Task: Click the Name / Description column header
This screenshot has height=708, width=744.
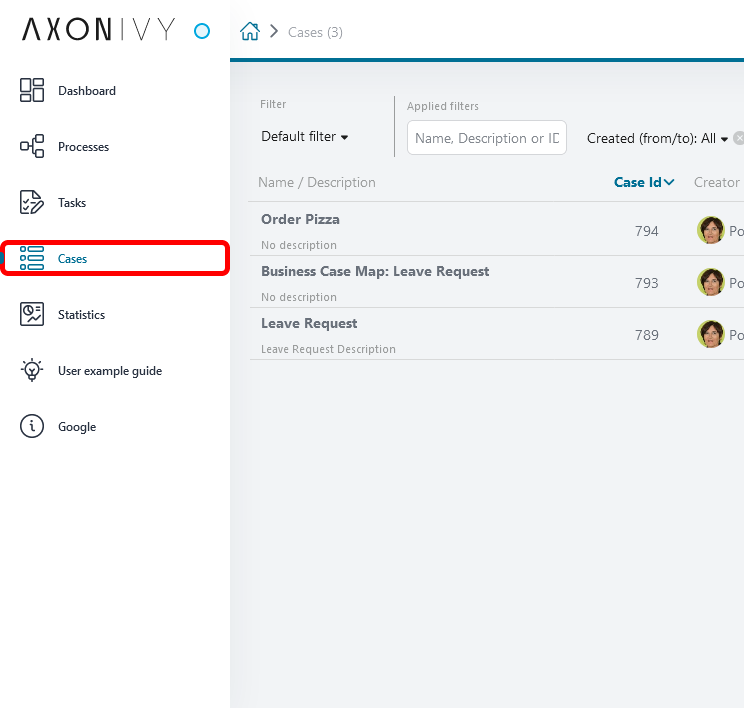Action: (x=316, y=182)
